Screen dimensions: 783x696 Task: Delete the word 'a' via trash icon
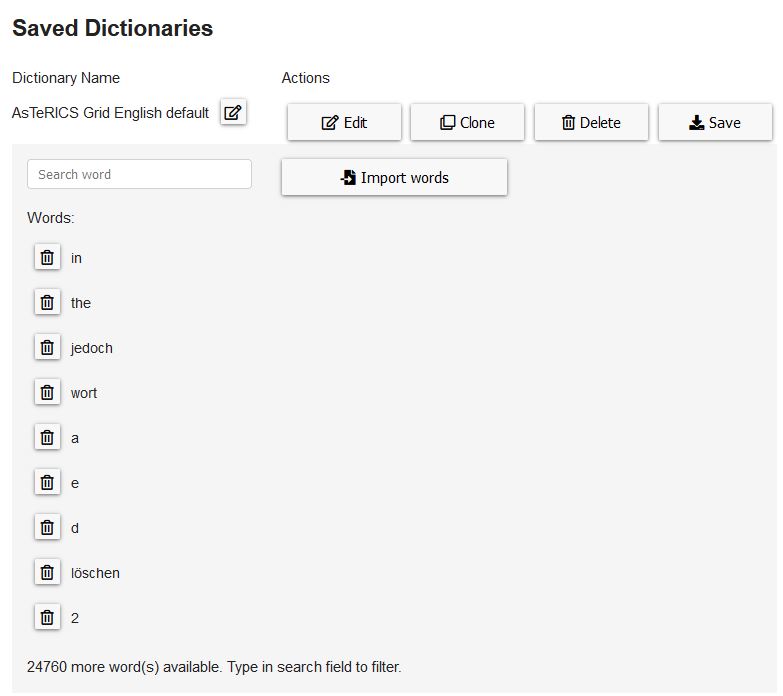click(x=47, y=438)
